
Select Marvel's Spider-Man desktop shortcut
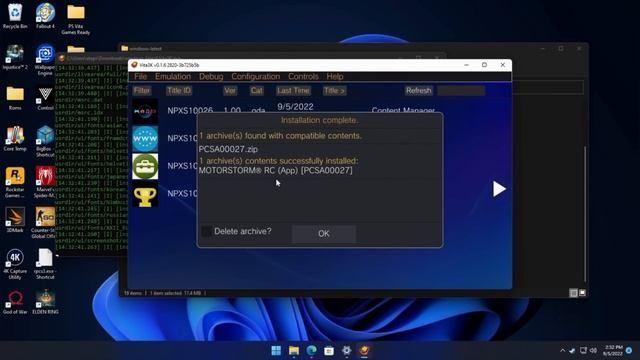point(45,182)
